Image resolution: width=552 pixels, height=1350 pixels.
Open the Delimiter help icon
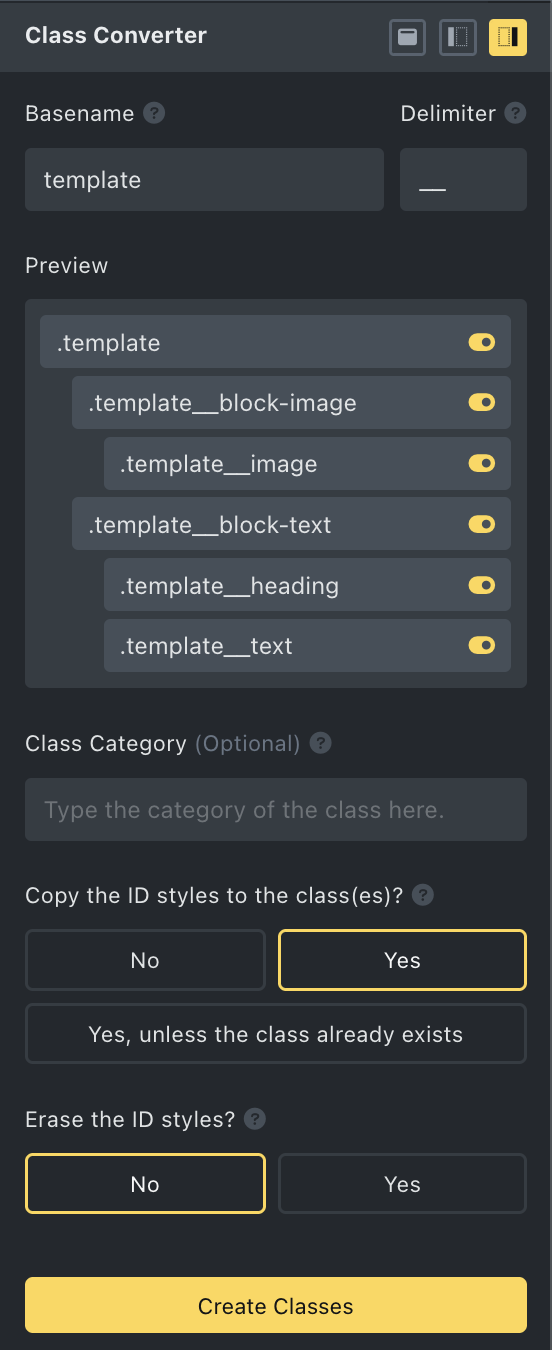coord(515,113)
